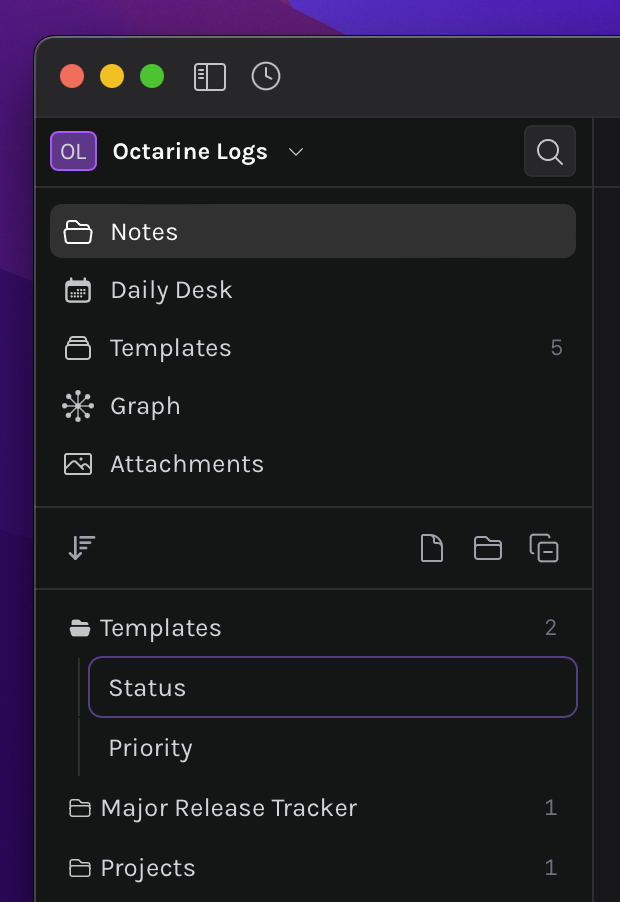Select the Status note
Screen dimensions: 620x902
point(332,687)
